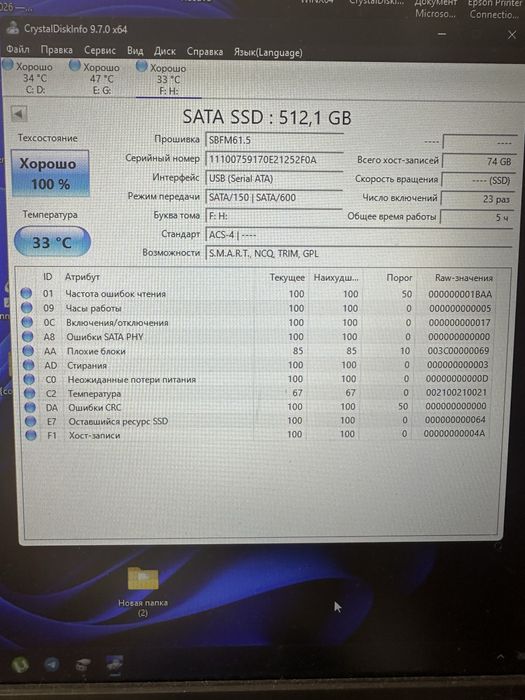Close the CrystalDiskInfo window
The image size is (525, 700).
coord(512,35)
